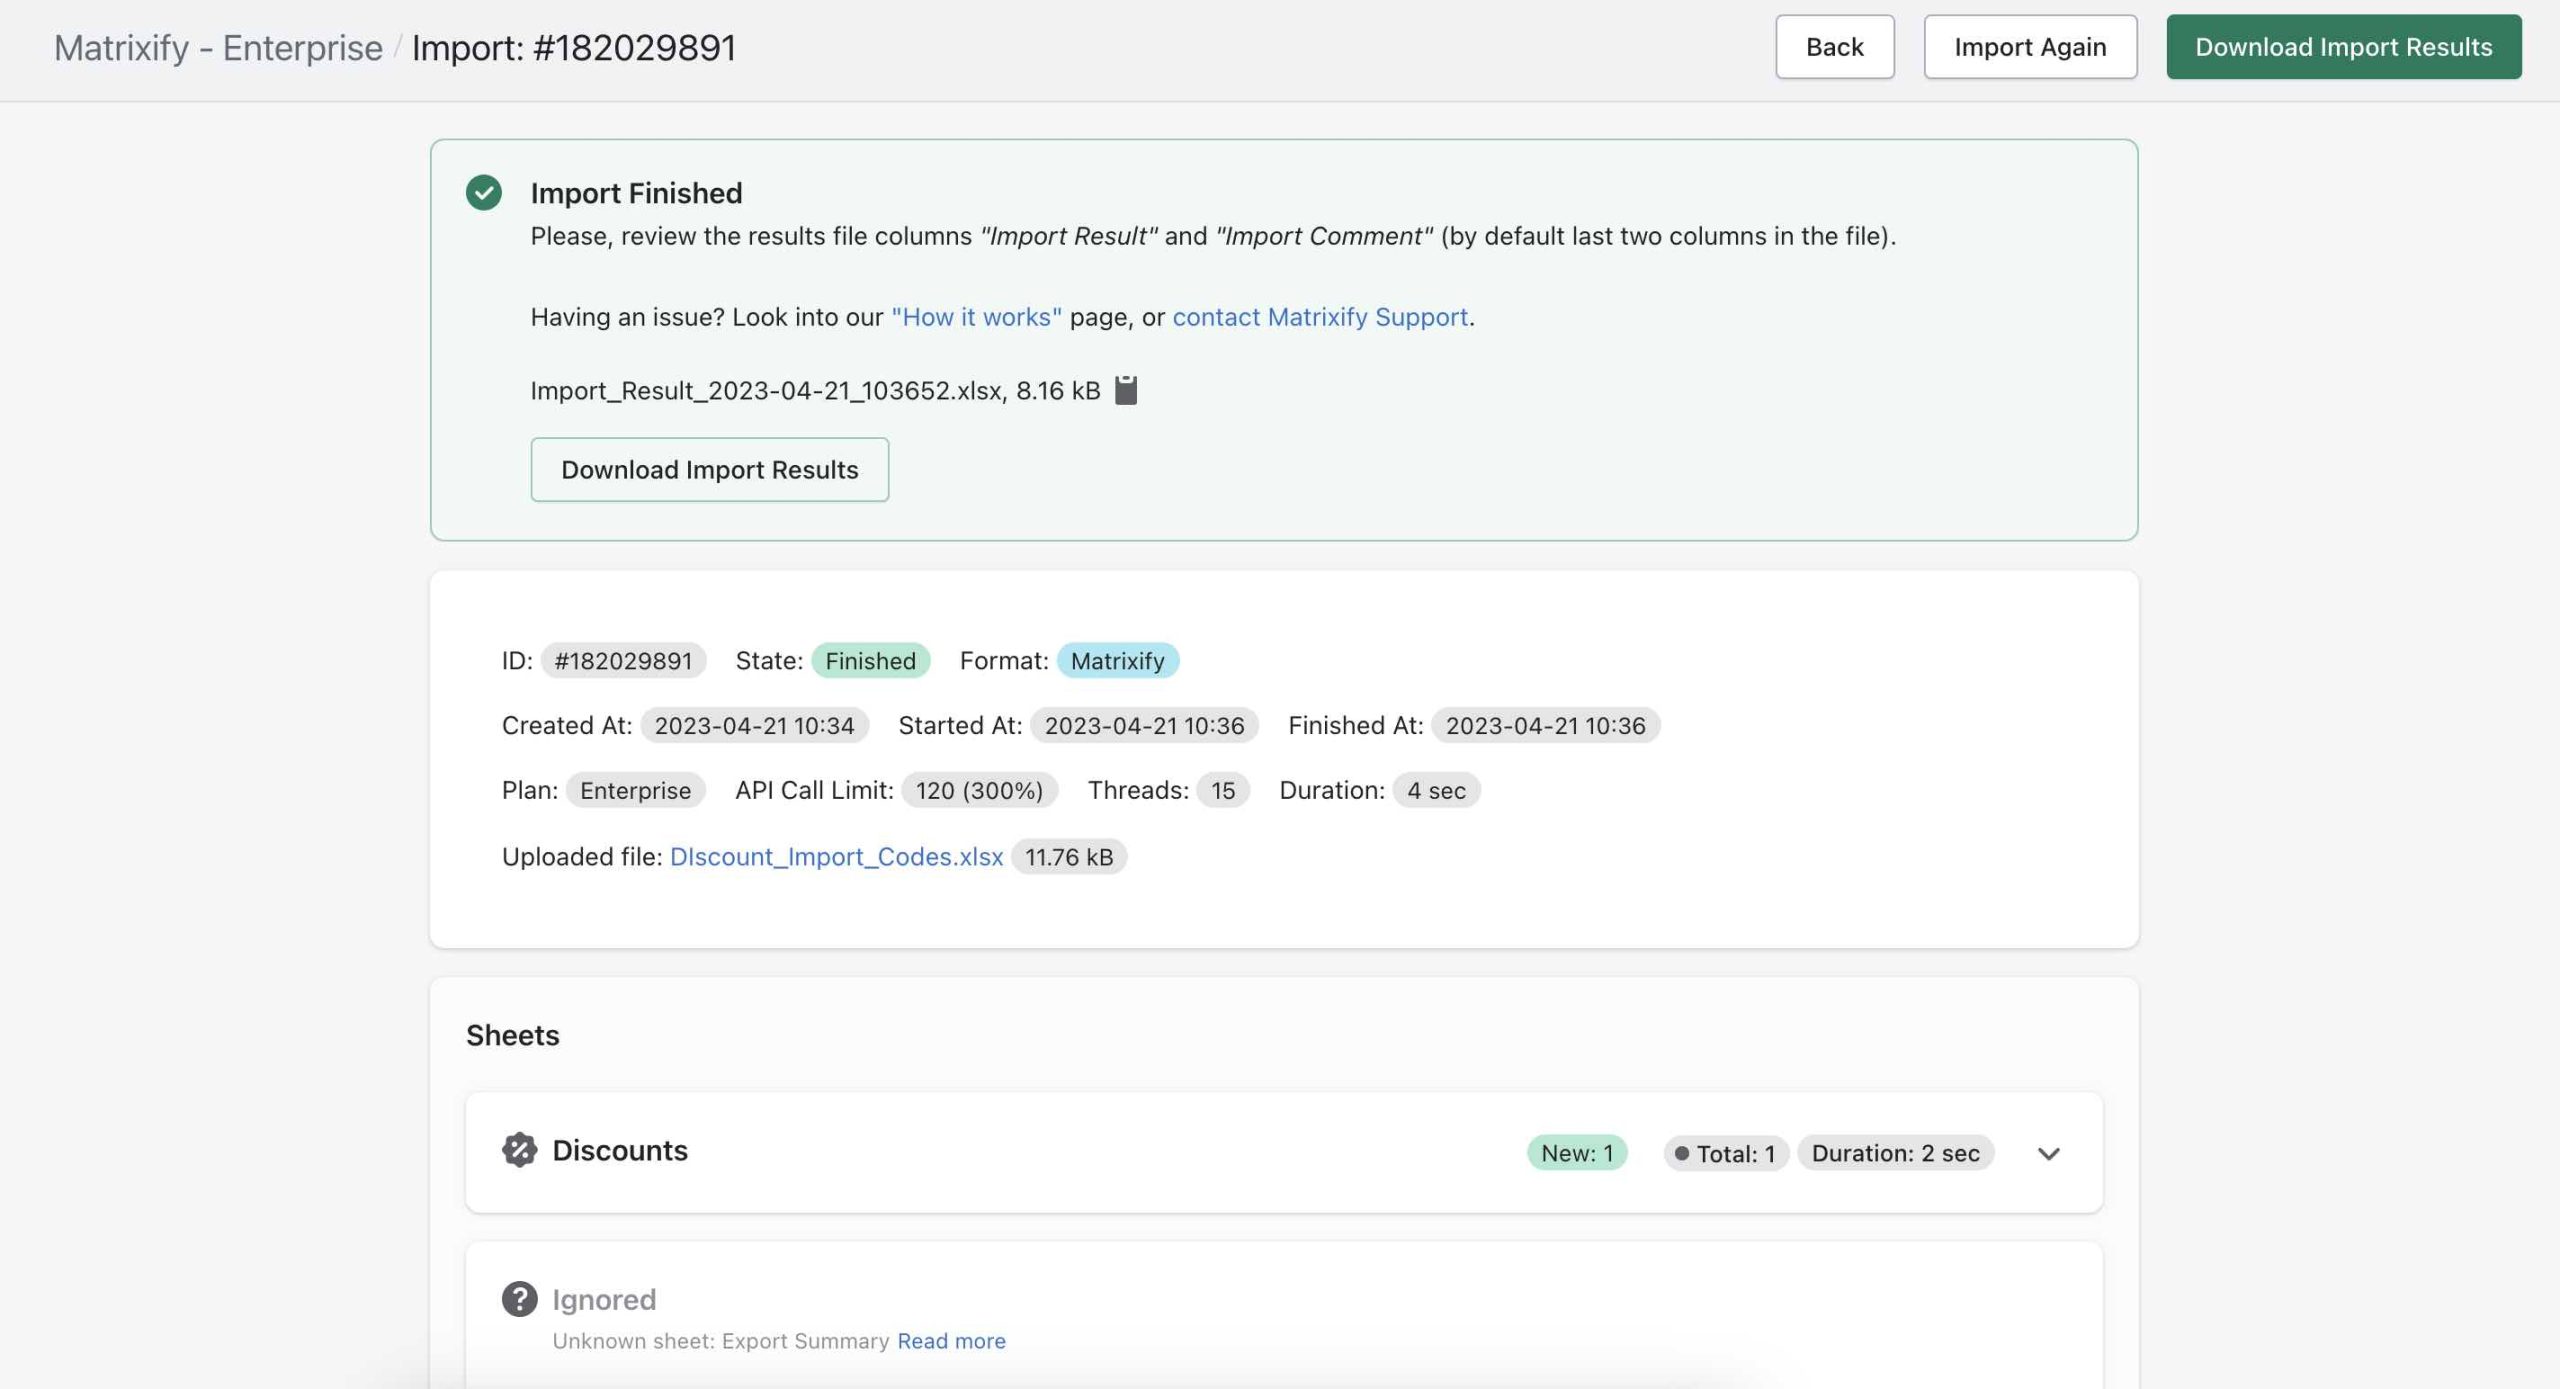The width and height of the screenshot is (2560, 1389).
Task: Expand the Discounts sheet chevron
Action: click(x=2048, y=1153)
